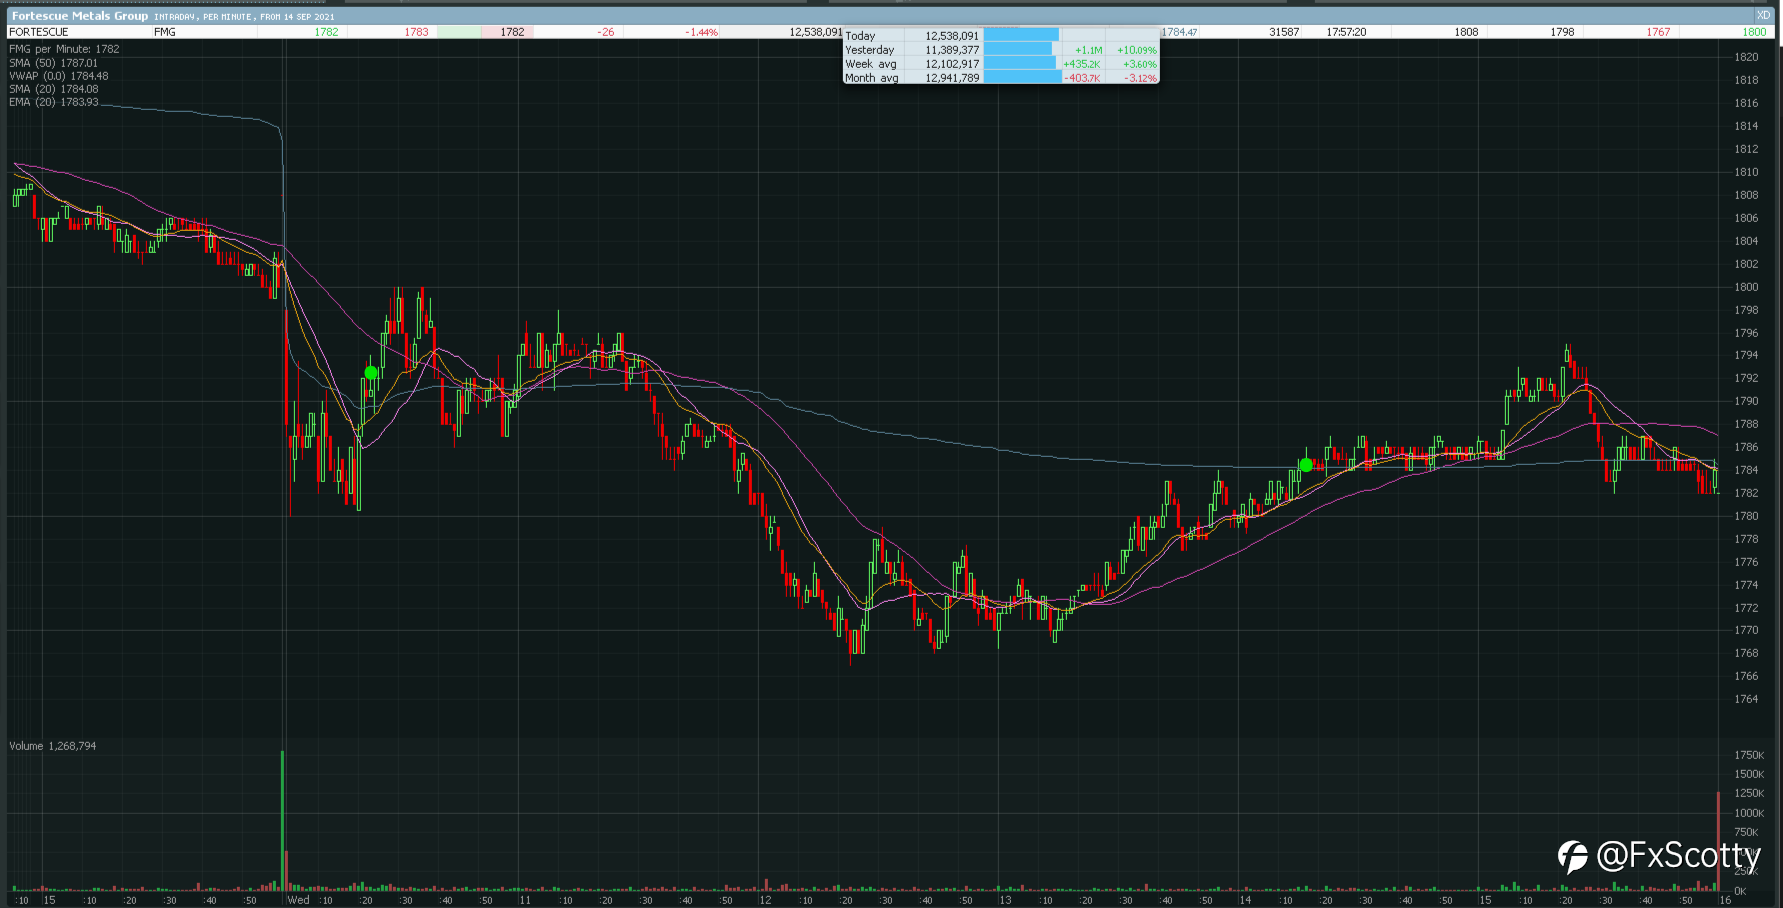The width and height of the screenshot is (1783, 908).
Task: Click the pink-highlighted 1782 last price cell
Action: tap(508, 32)
